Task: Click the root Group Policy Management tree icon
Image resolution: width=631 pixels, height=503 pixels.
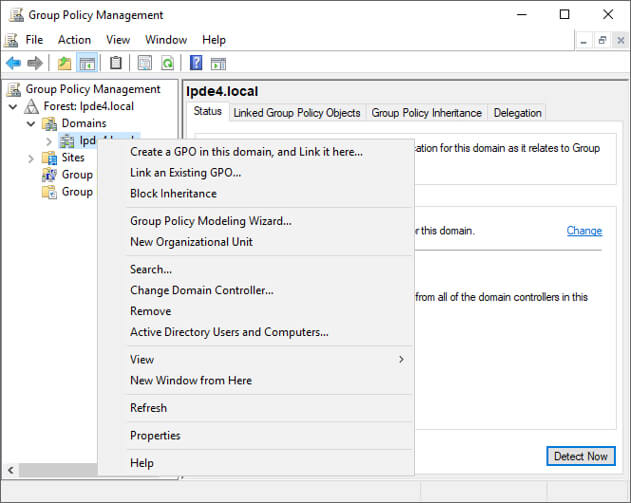Action: (x=14, y=89)
